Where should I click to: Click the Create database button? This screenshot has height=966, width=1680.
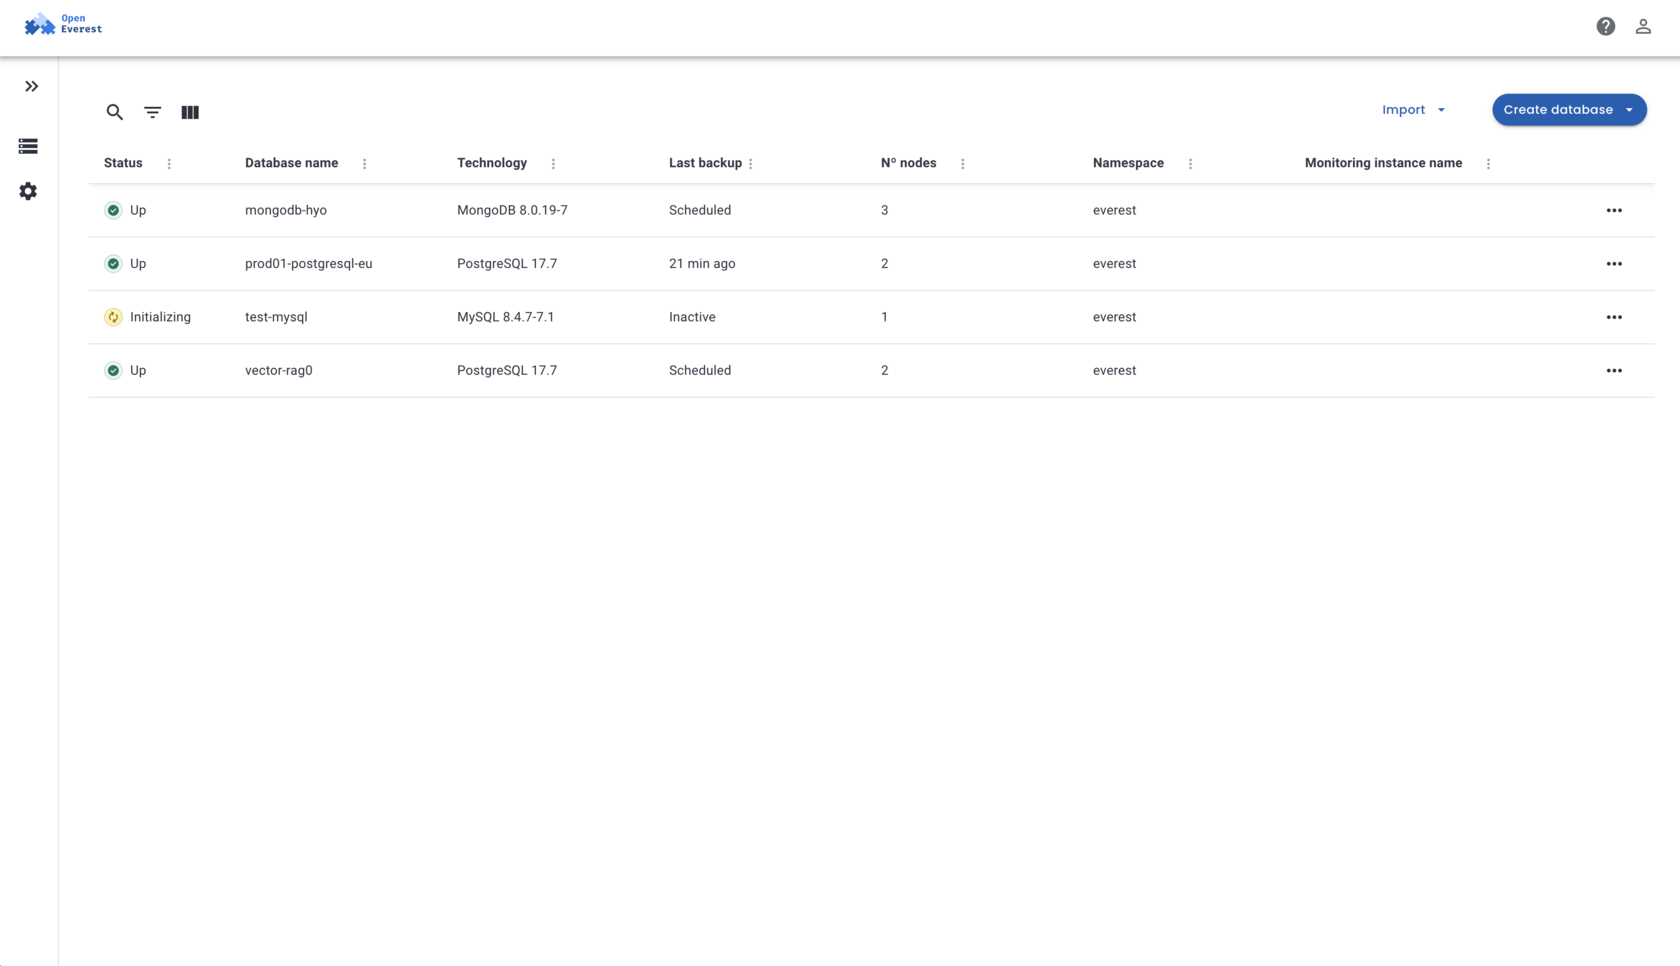[x=1558, y=109]
